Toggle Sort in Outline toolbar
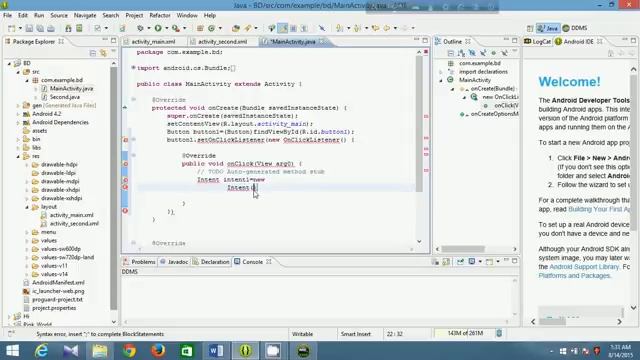 [x=461, y=53]
